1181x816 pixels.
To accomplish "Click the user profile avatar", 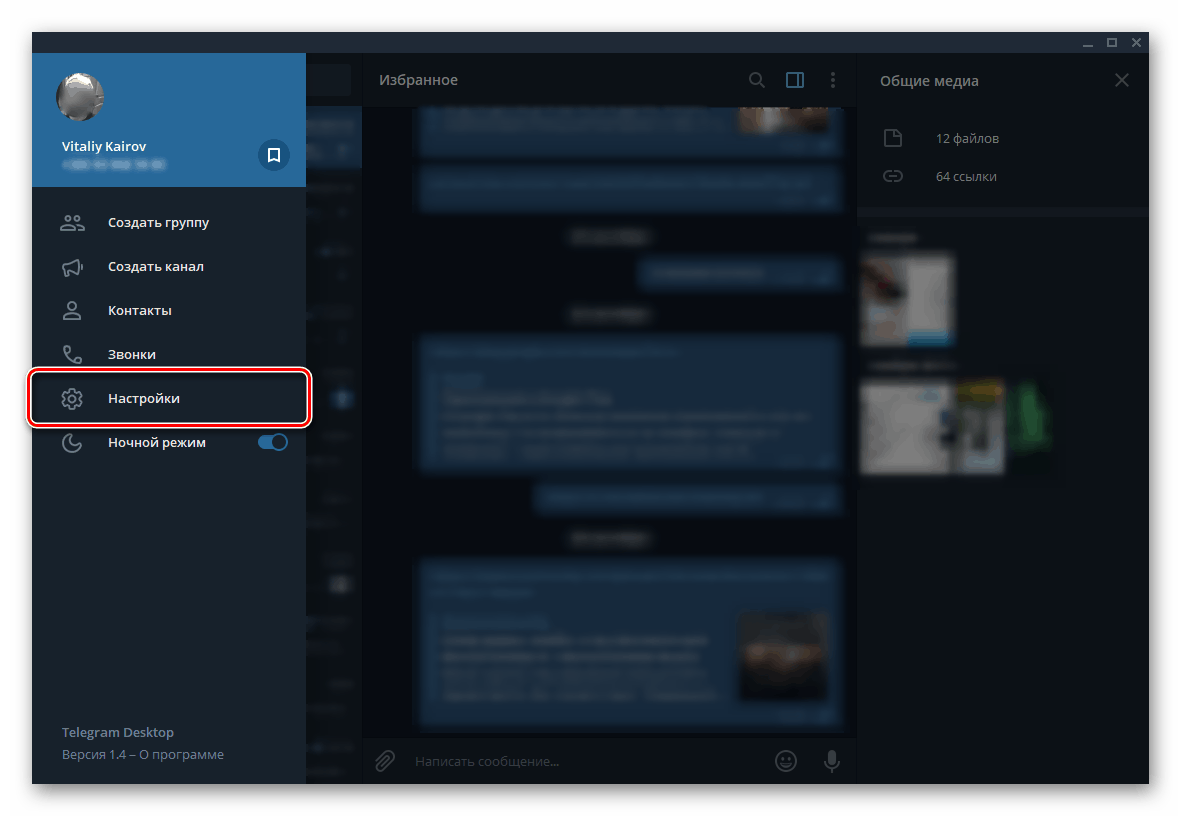I will click(x=80, y=98).
